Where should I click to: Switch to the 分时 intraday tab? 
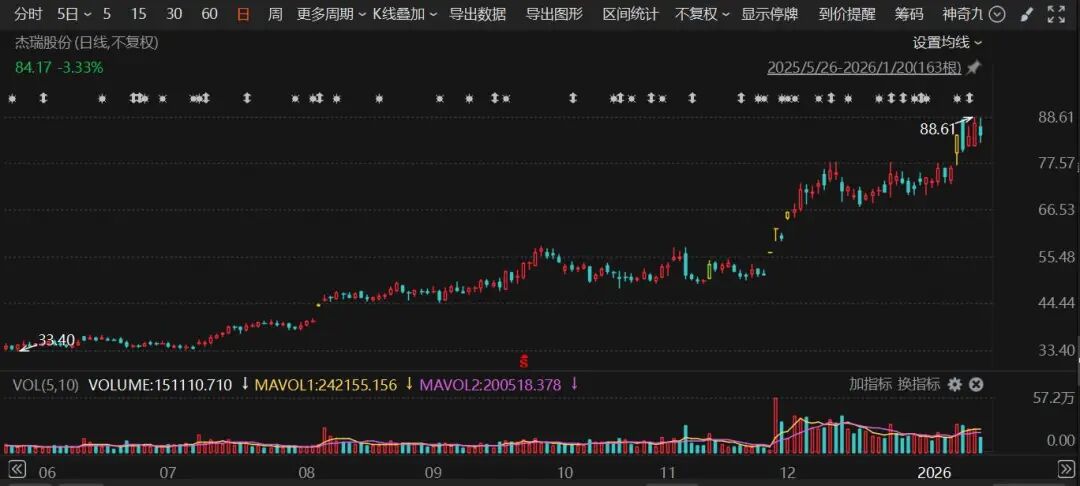click(x=29, y=14)
